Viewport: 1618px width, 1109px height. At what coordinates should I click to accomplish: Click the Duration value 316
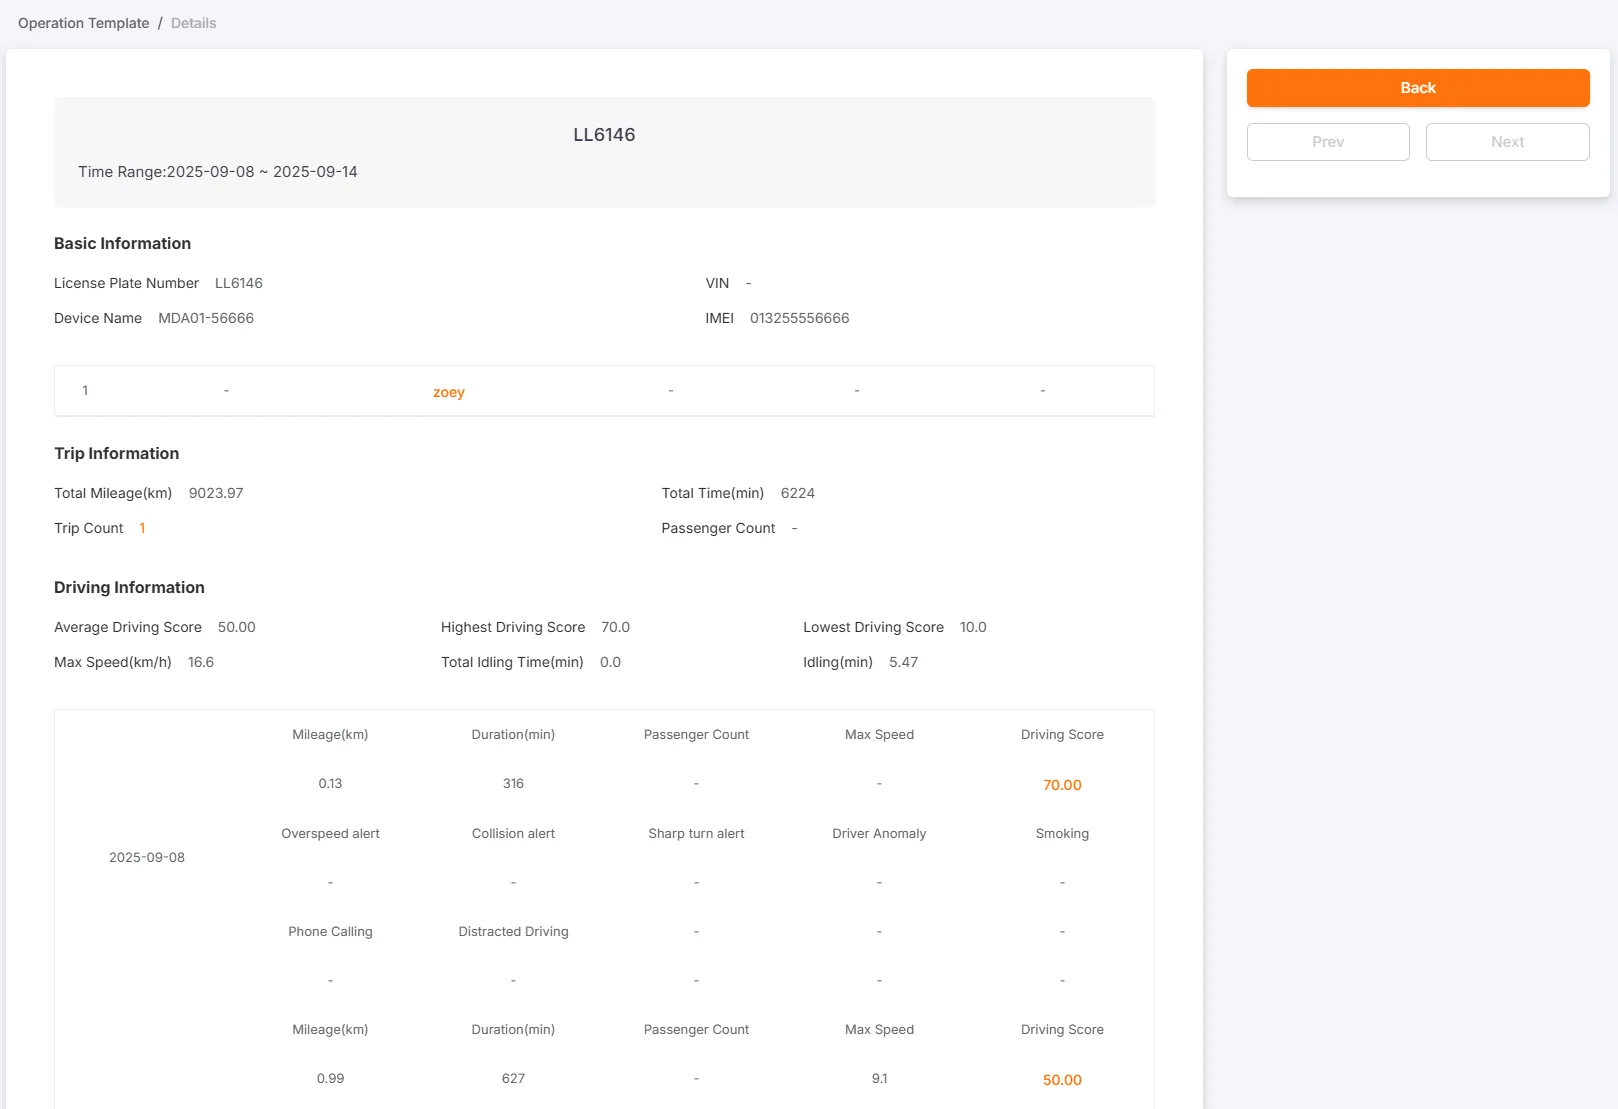513,783
